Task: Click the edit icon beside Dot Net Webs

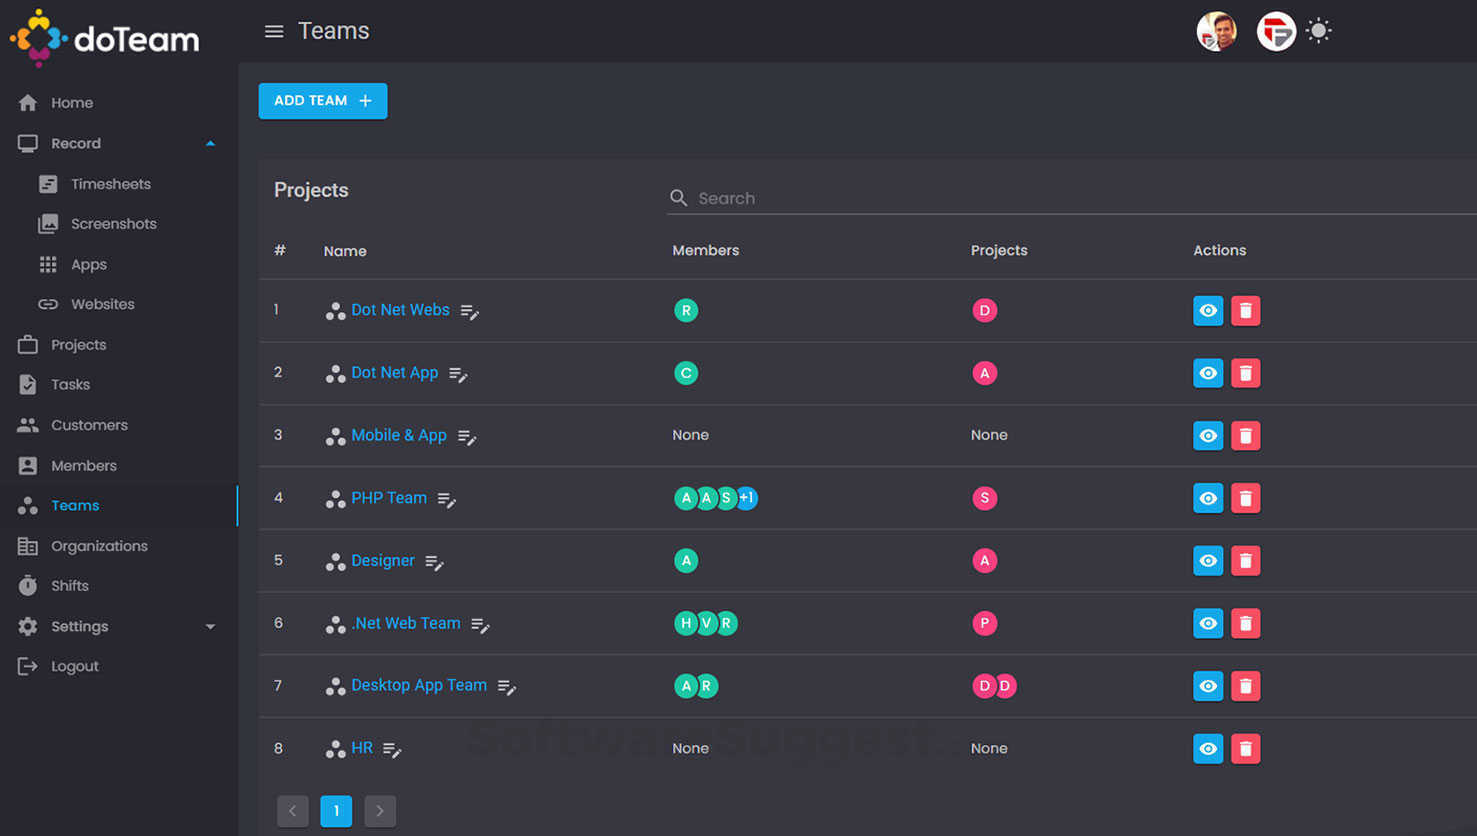Action: pos(469,312)
